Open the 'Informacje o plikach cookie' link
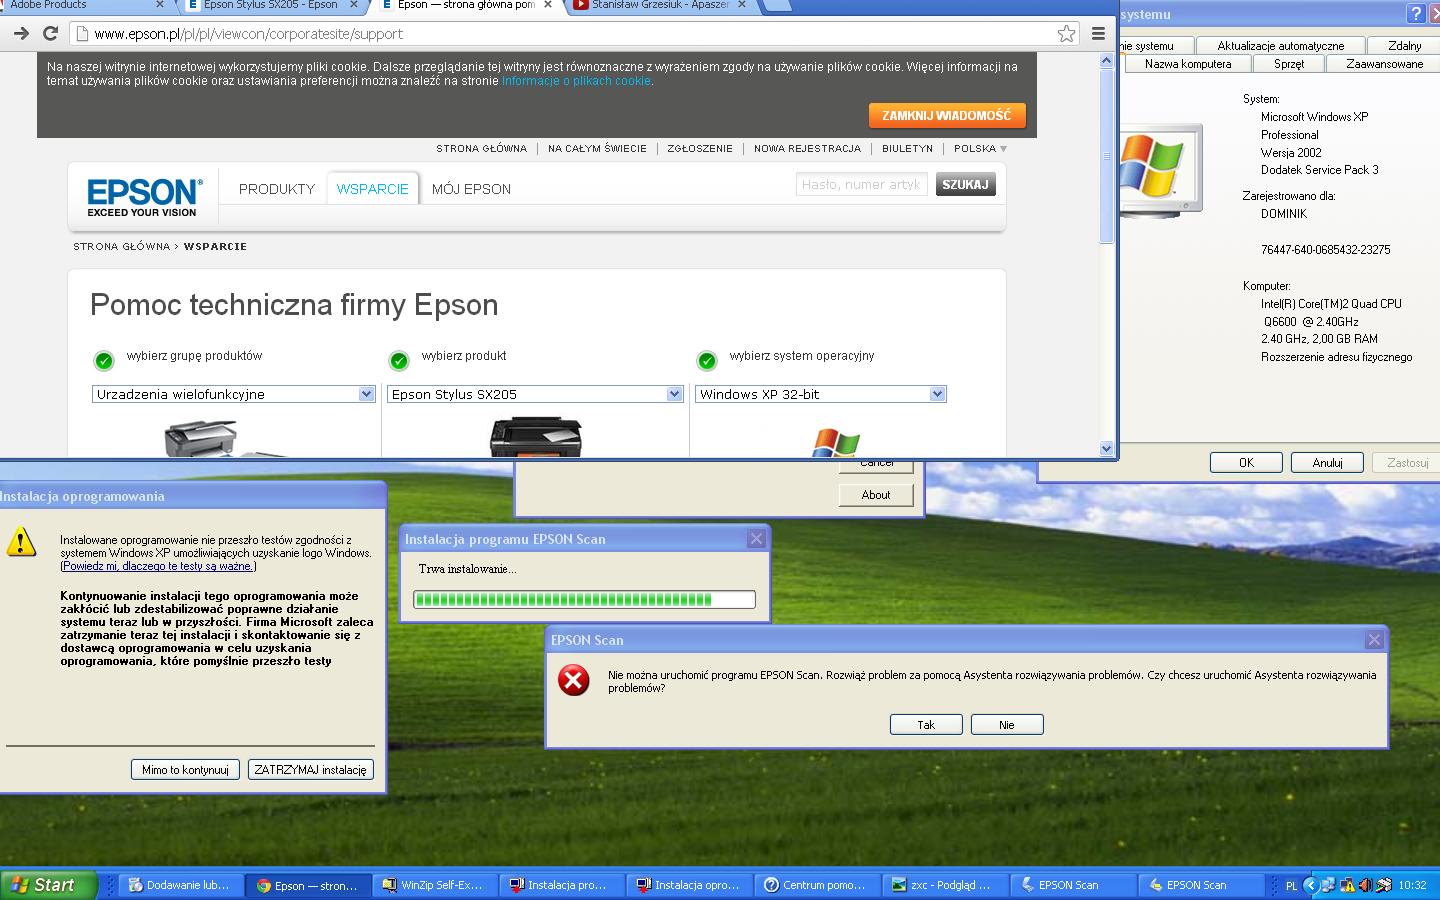This screenshot has height=900, width=1440. (576, 81)
